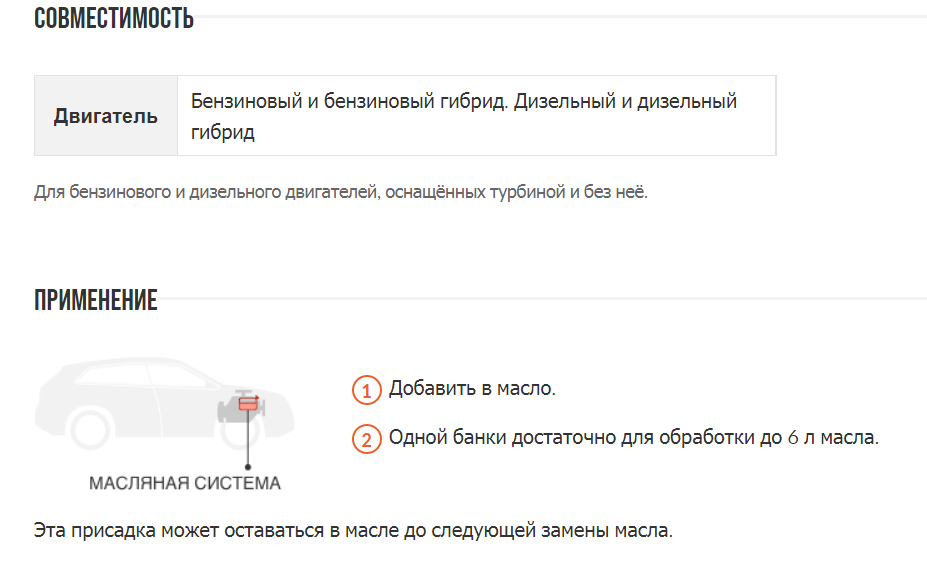The width and height of the screenshot is (927, 579).
Task: Click the Эта присадка может оставаться paragraph
Action: (x=353, y=530)
